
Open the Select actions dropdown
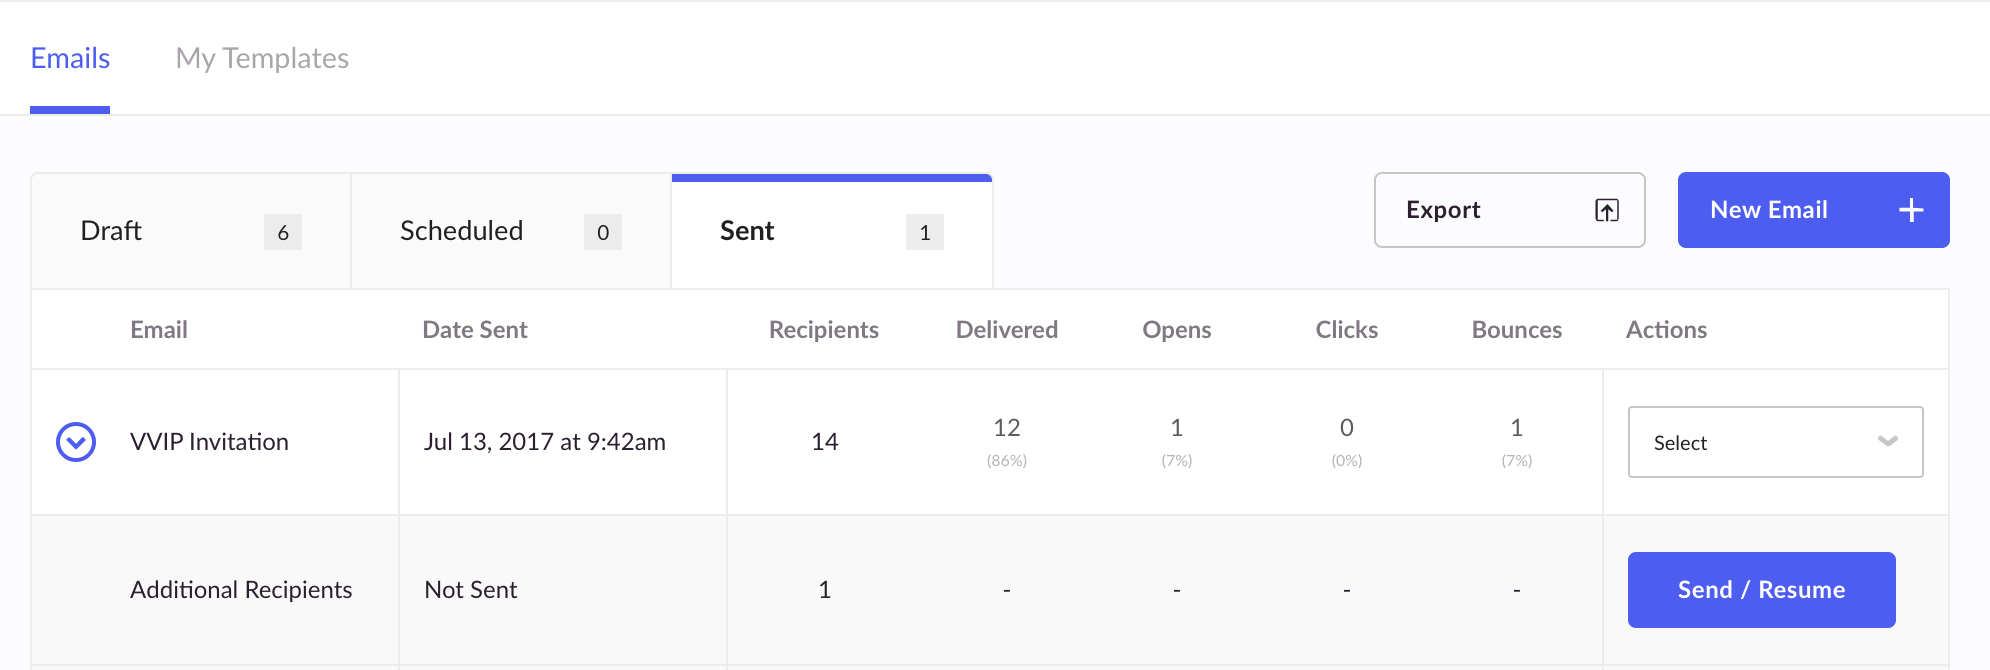point(1775,442)
